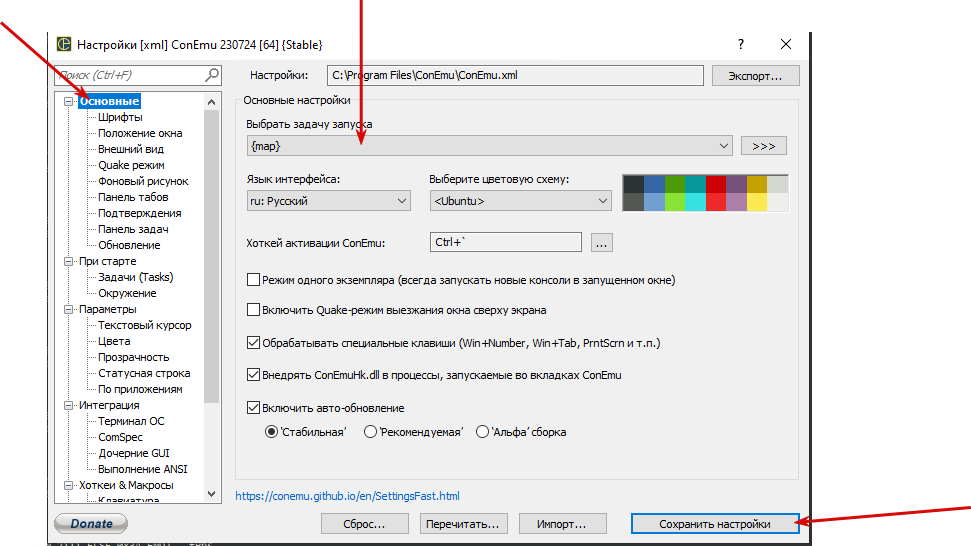Click the ConEmu activation hotkey field
This screenshot has height=546, width=971.
(x=505, y=242)
